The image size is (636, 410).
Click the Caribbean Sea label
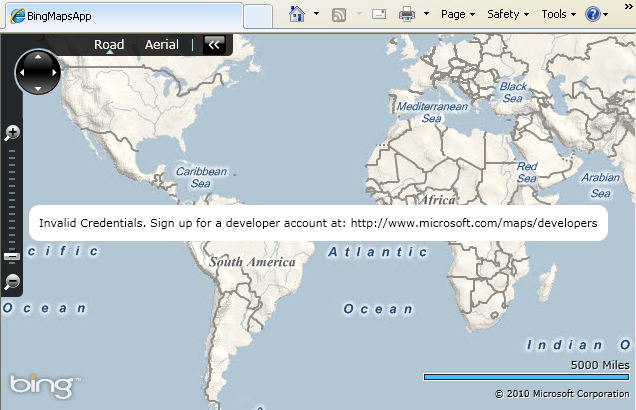click(201, 177)
